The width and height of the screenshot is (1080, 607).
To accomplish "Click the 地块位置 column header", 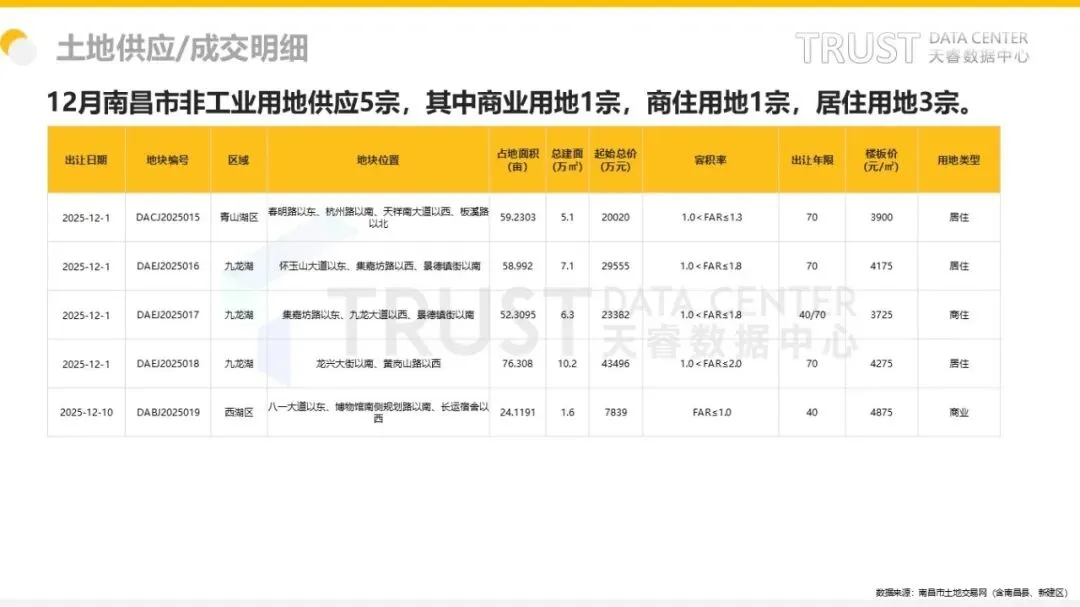I will (x=378, y=160).
